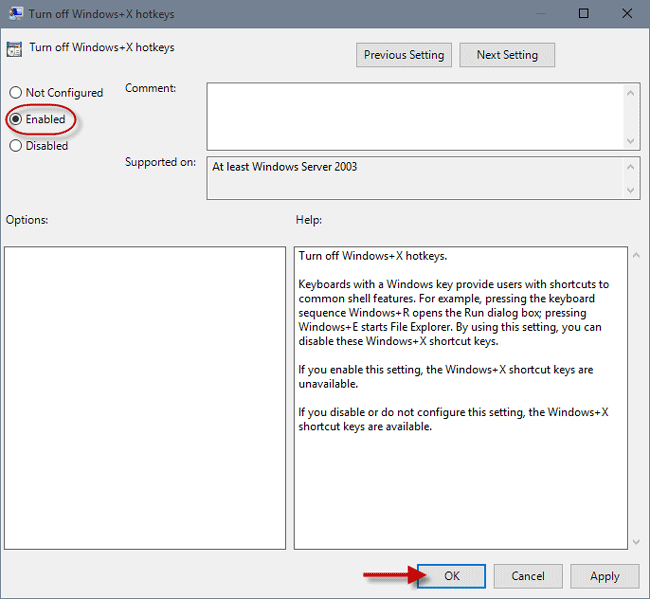Screen dimensions: 650x599
Task: Click the policy setting icon beside the heading
Action: click(14, 49)
